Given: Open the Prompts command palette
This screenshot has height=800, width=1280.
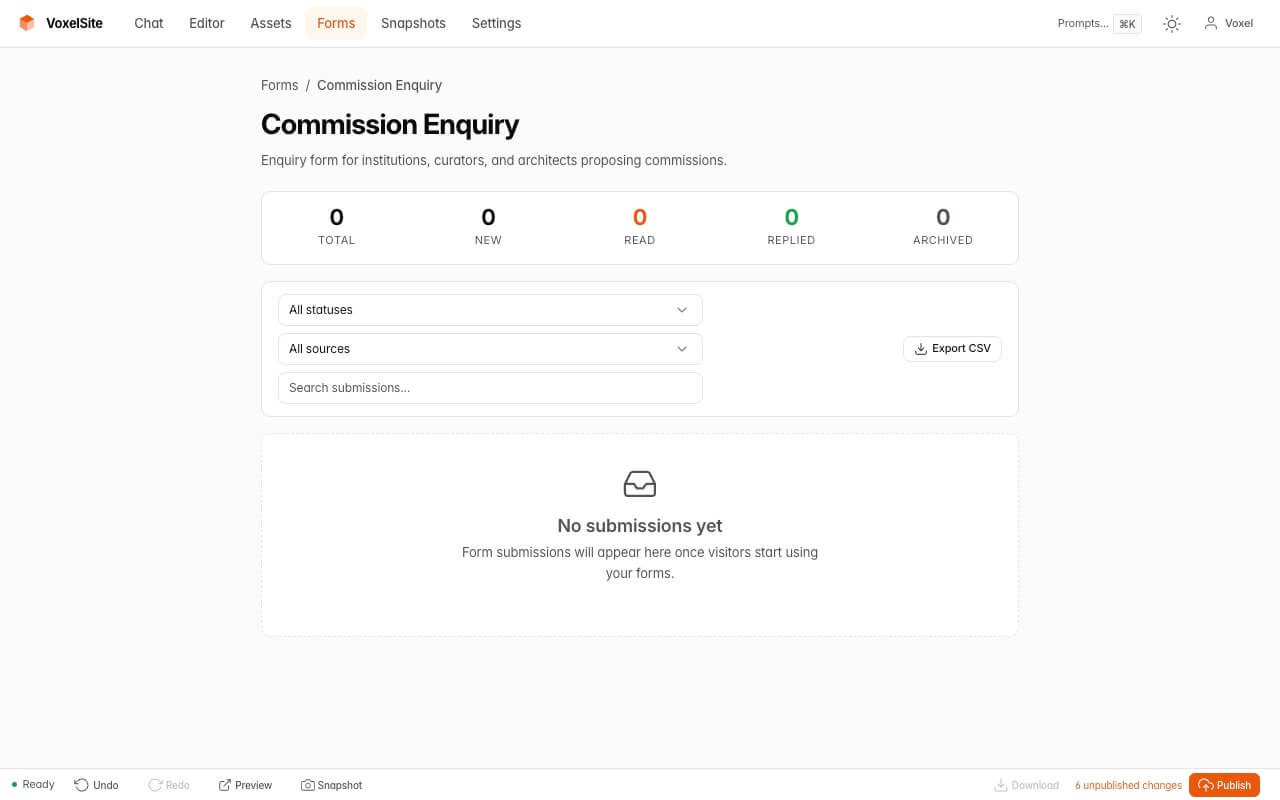Looking at the screenshot, I should pos(1097,23).
